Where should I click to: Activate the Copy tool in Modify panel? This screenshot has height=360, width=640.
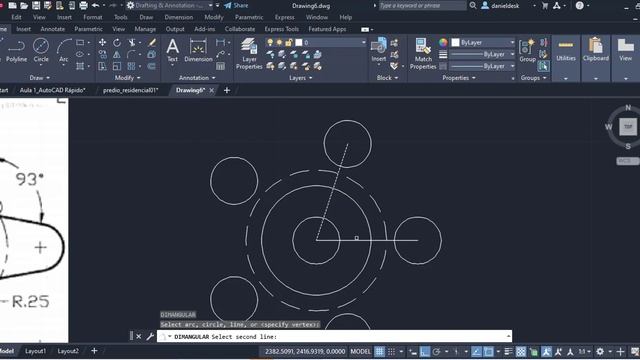click(102, 54)
